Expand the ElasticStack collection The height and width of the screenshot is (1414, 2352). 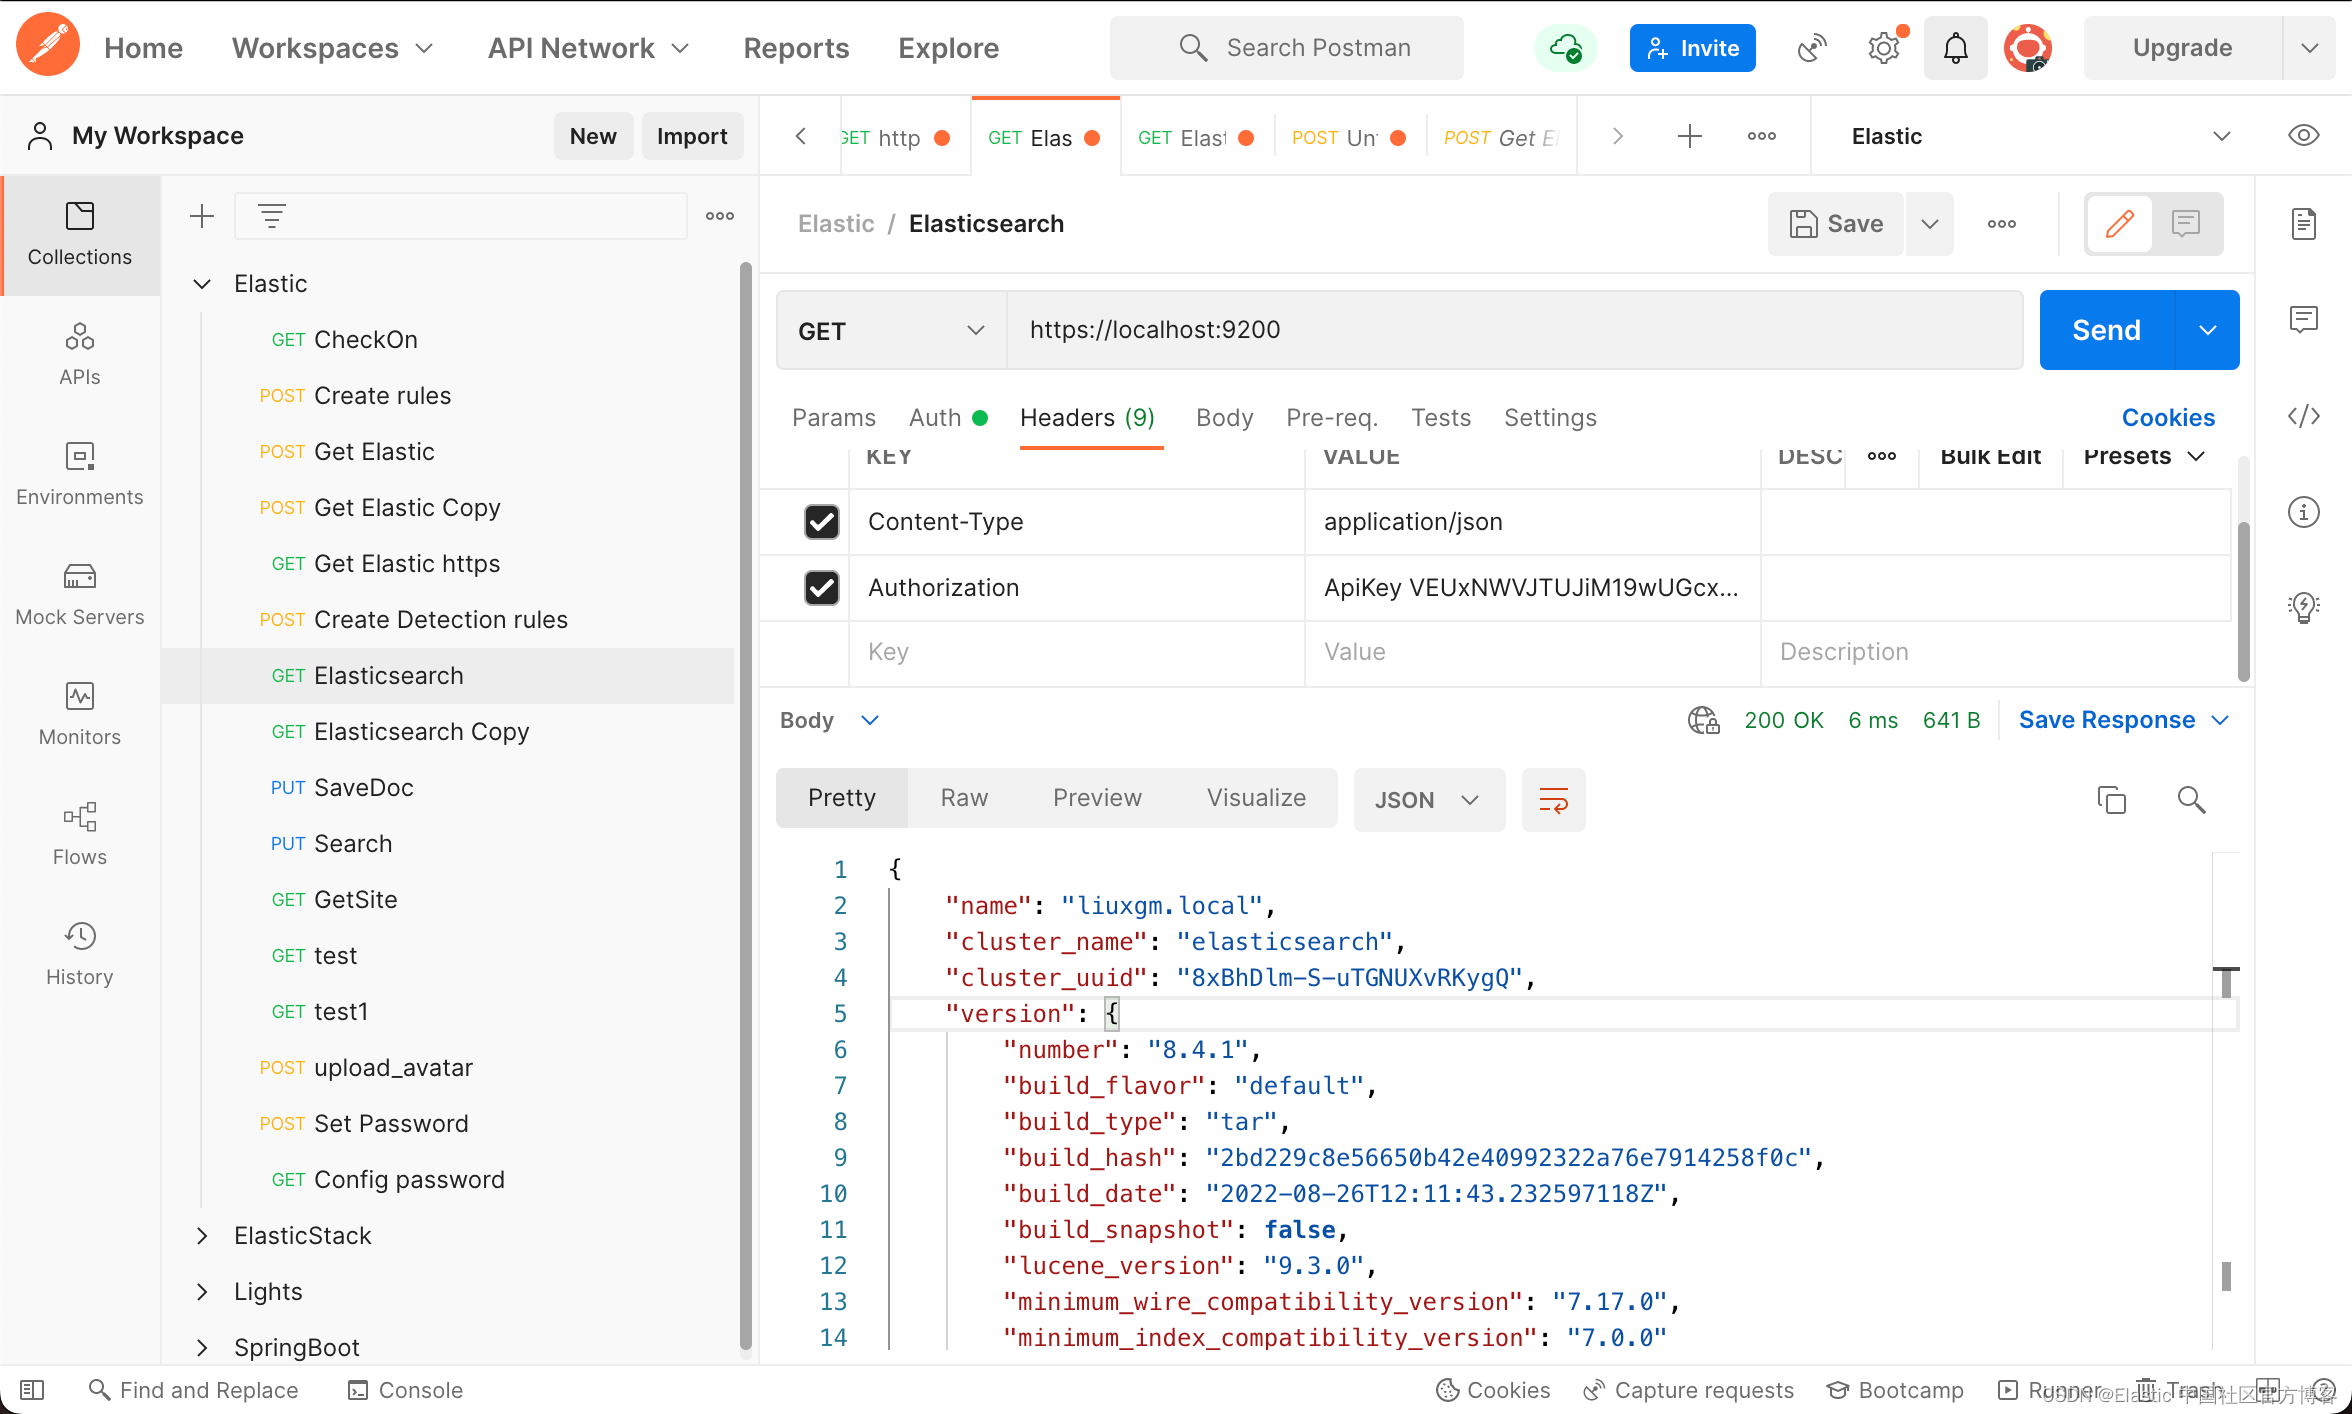point(202,1236)
